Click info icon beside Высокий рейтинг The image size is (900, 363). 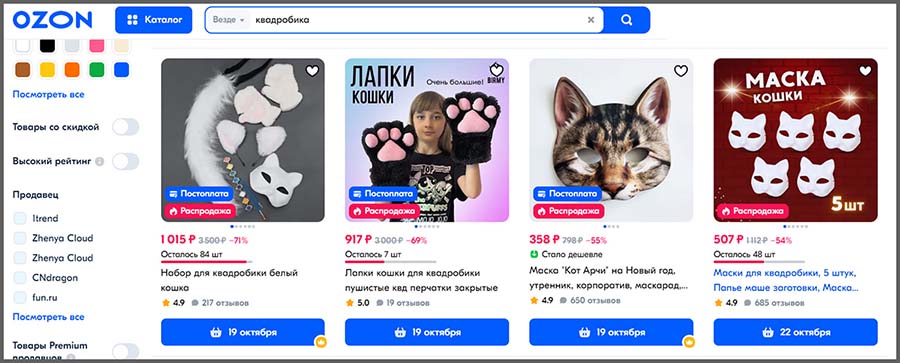click(x=99, y=162)
